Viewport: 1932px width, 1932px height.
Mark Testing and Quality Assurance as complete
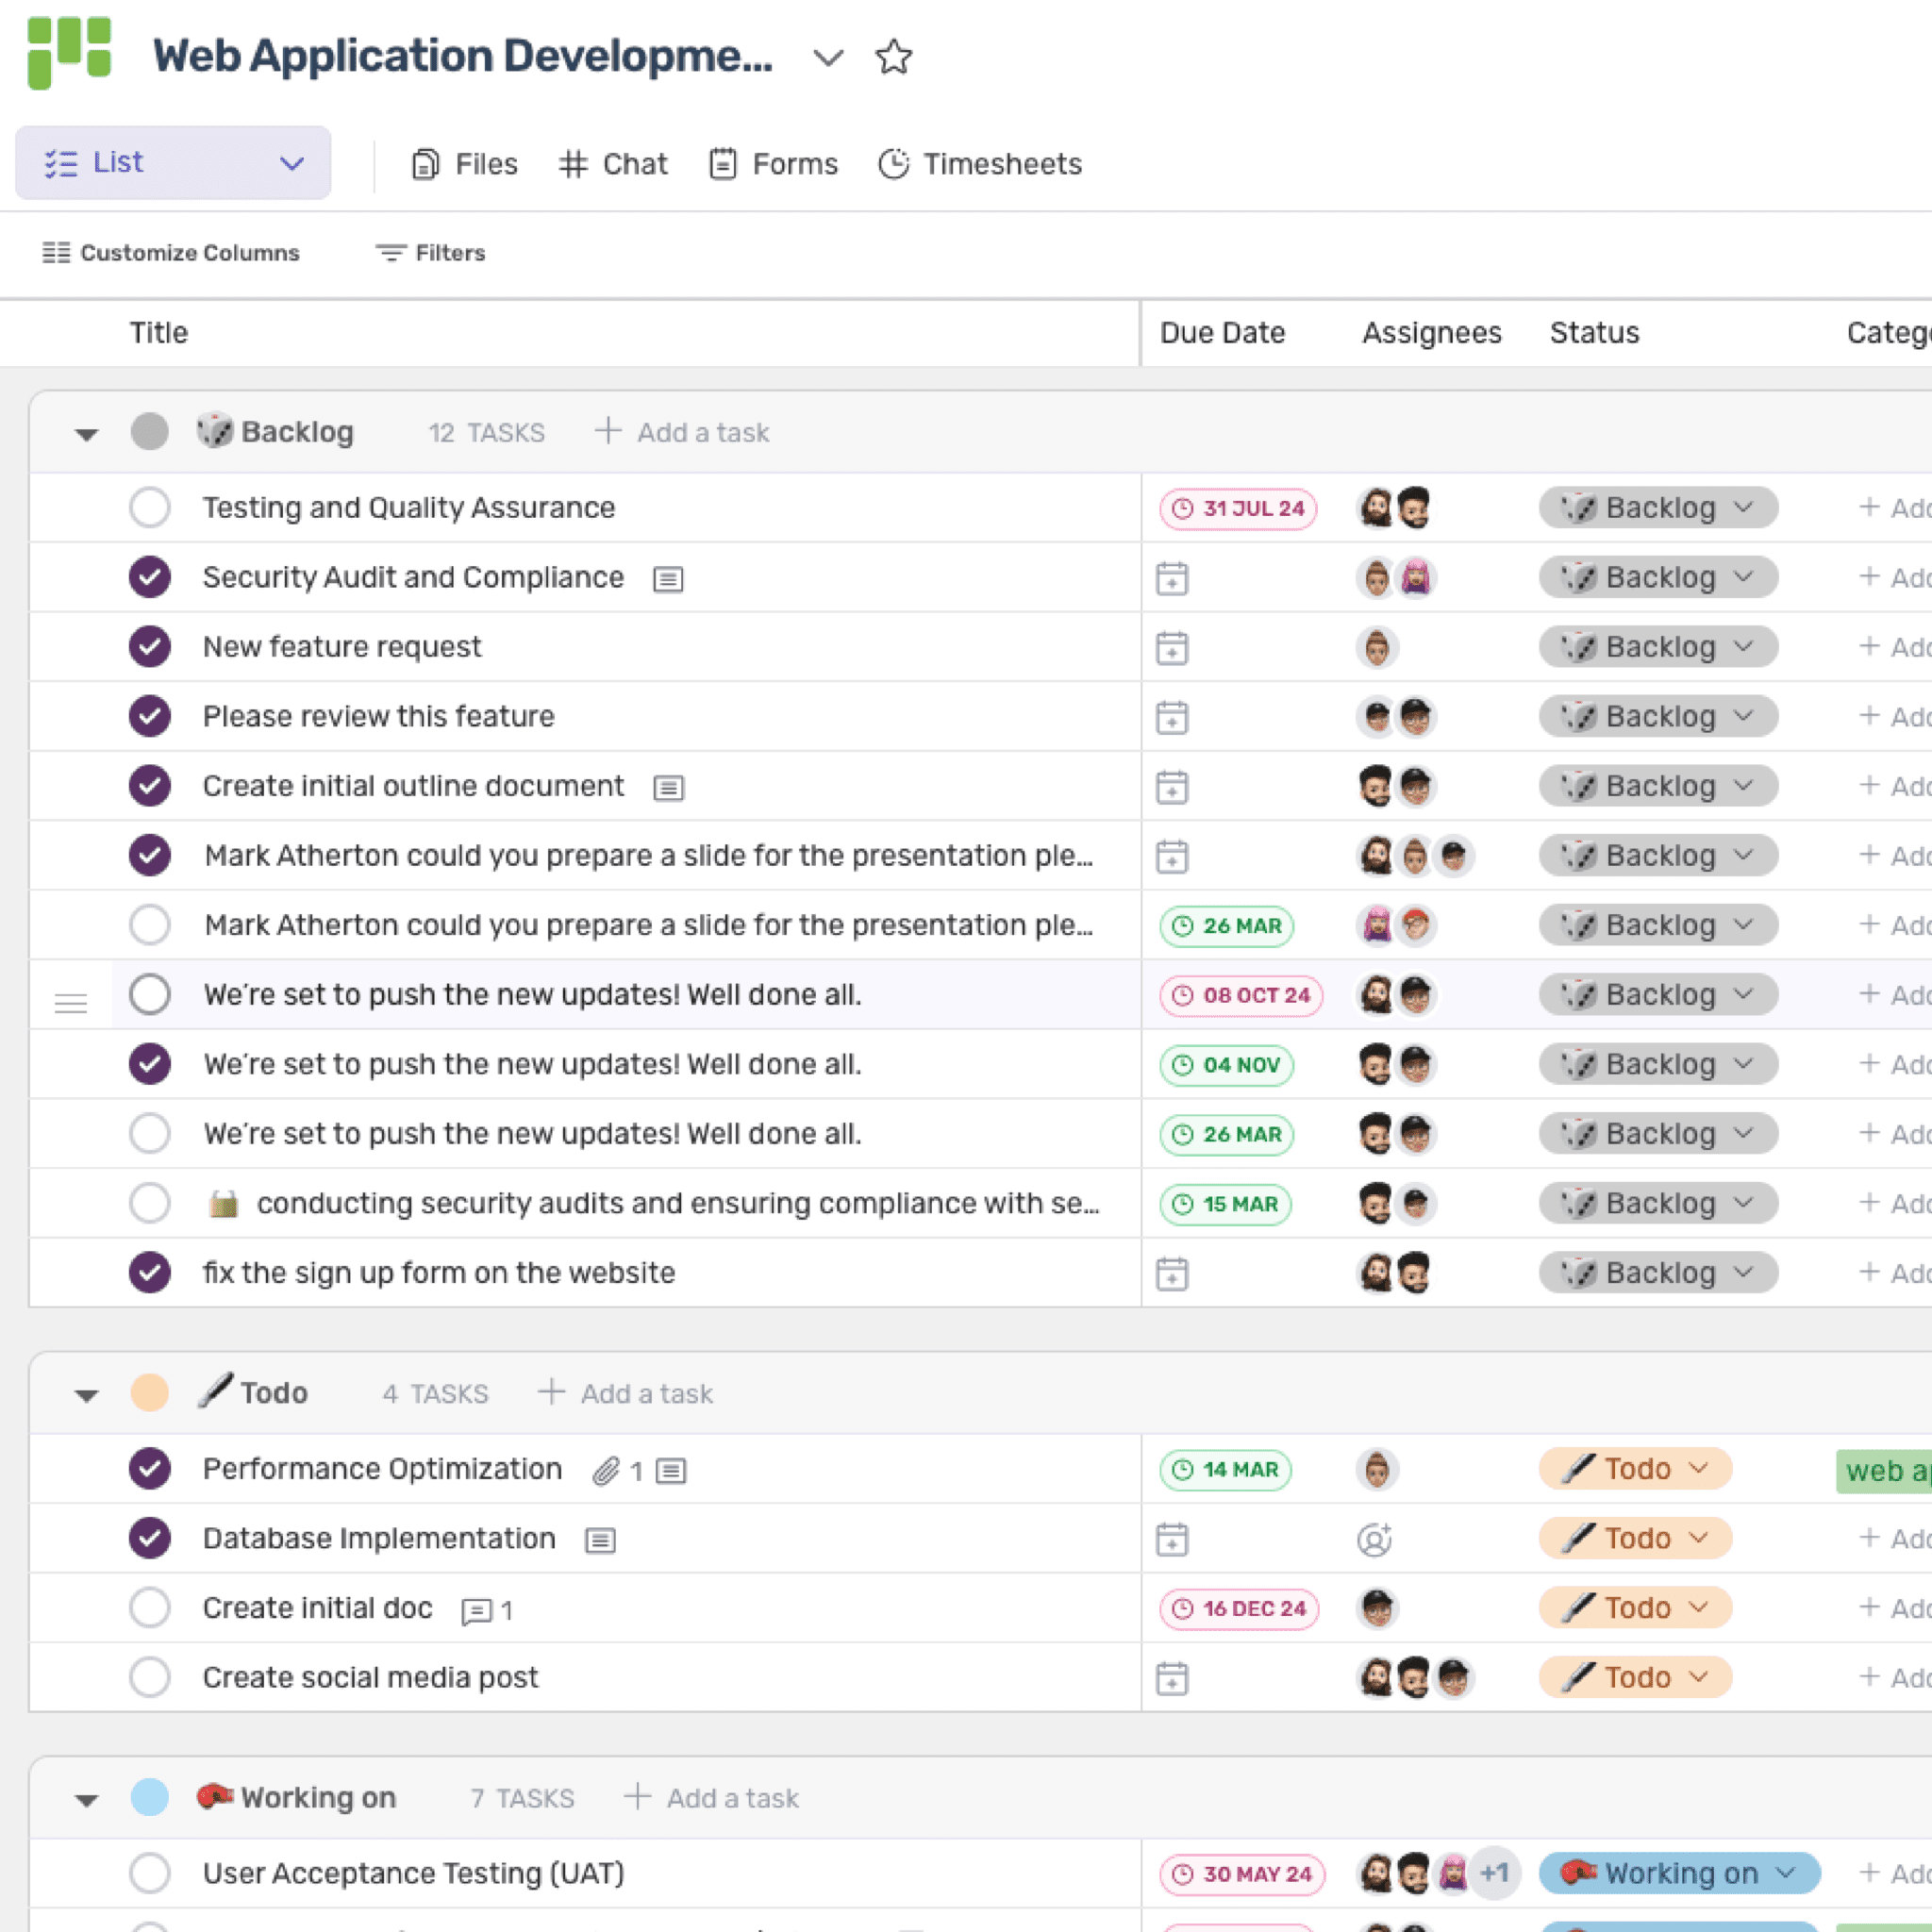(150, 507)
